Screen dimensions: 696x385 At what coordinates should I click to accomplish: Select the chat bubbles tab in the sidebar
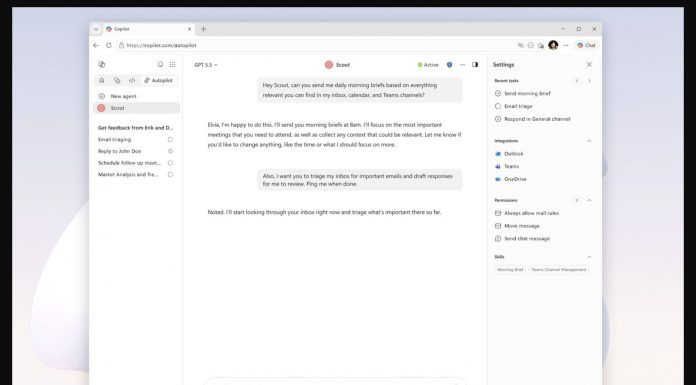tap(117, 80)
